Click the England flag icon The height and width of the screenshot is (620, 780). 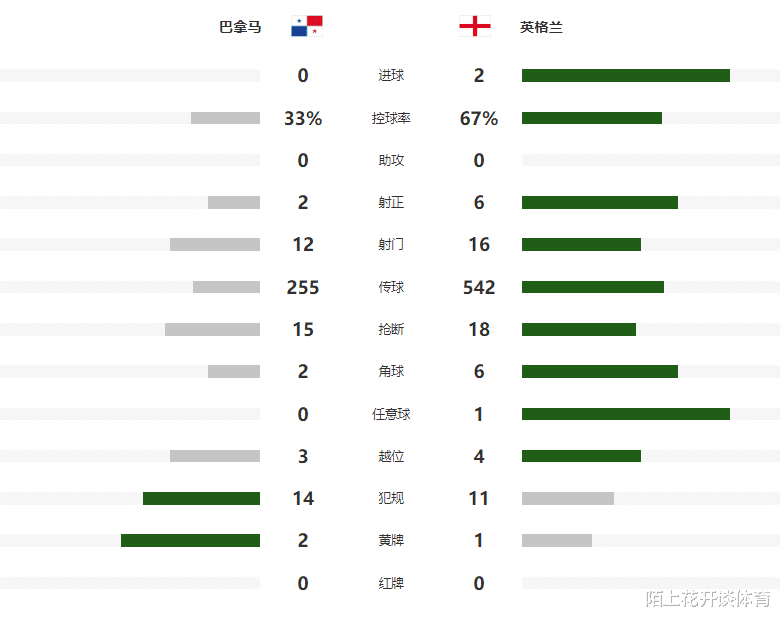point(475,26)
